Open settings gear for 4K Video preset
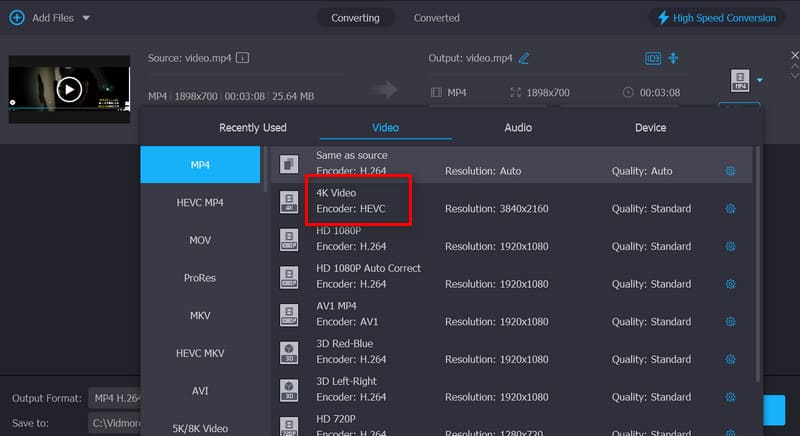This screenshot has width=800, height=436. [730, 209]
